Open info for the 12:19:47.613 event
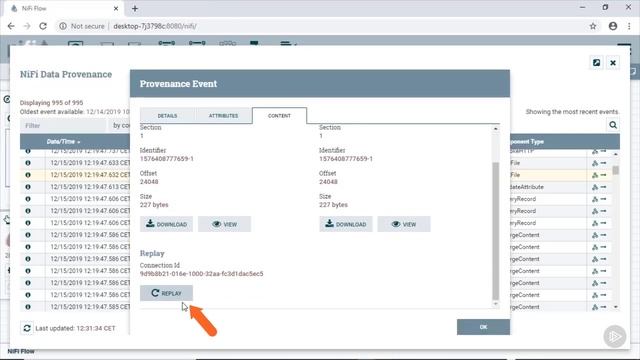Image resolution: width=640 pixels, height=360 pixels. [28, 187]
